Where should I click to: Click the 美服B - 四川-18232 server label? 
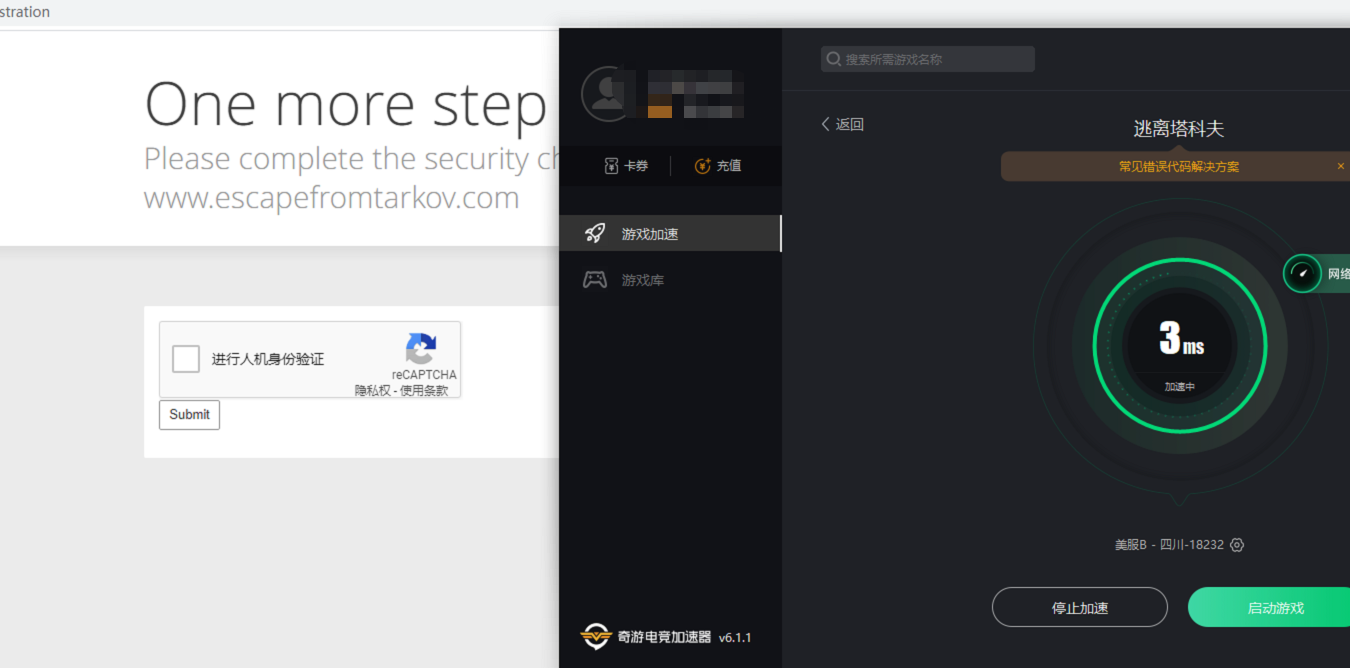pos(1169,545)
